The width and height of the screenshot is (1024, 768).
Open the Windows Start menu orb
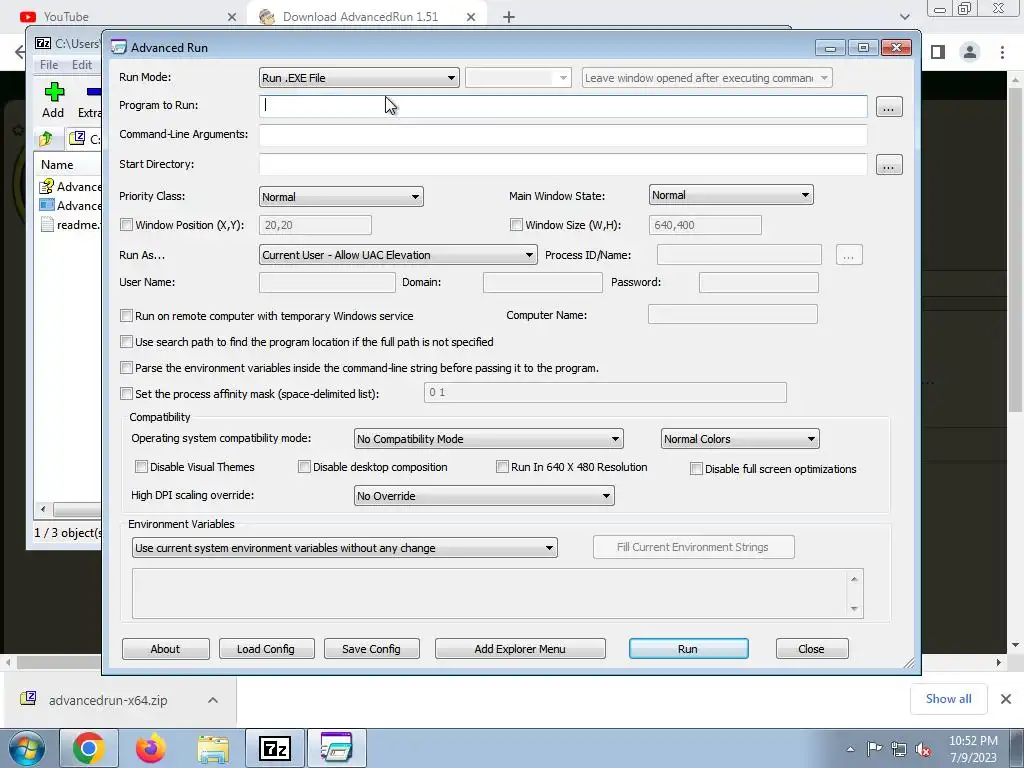coord(26,748)
